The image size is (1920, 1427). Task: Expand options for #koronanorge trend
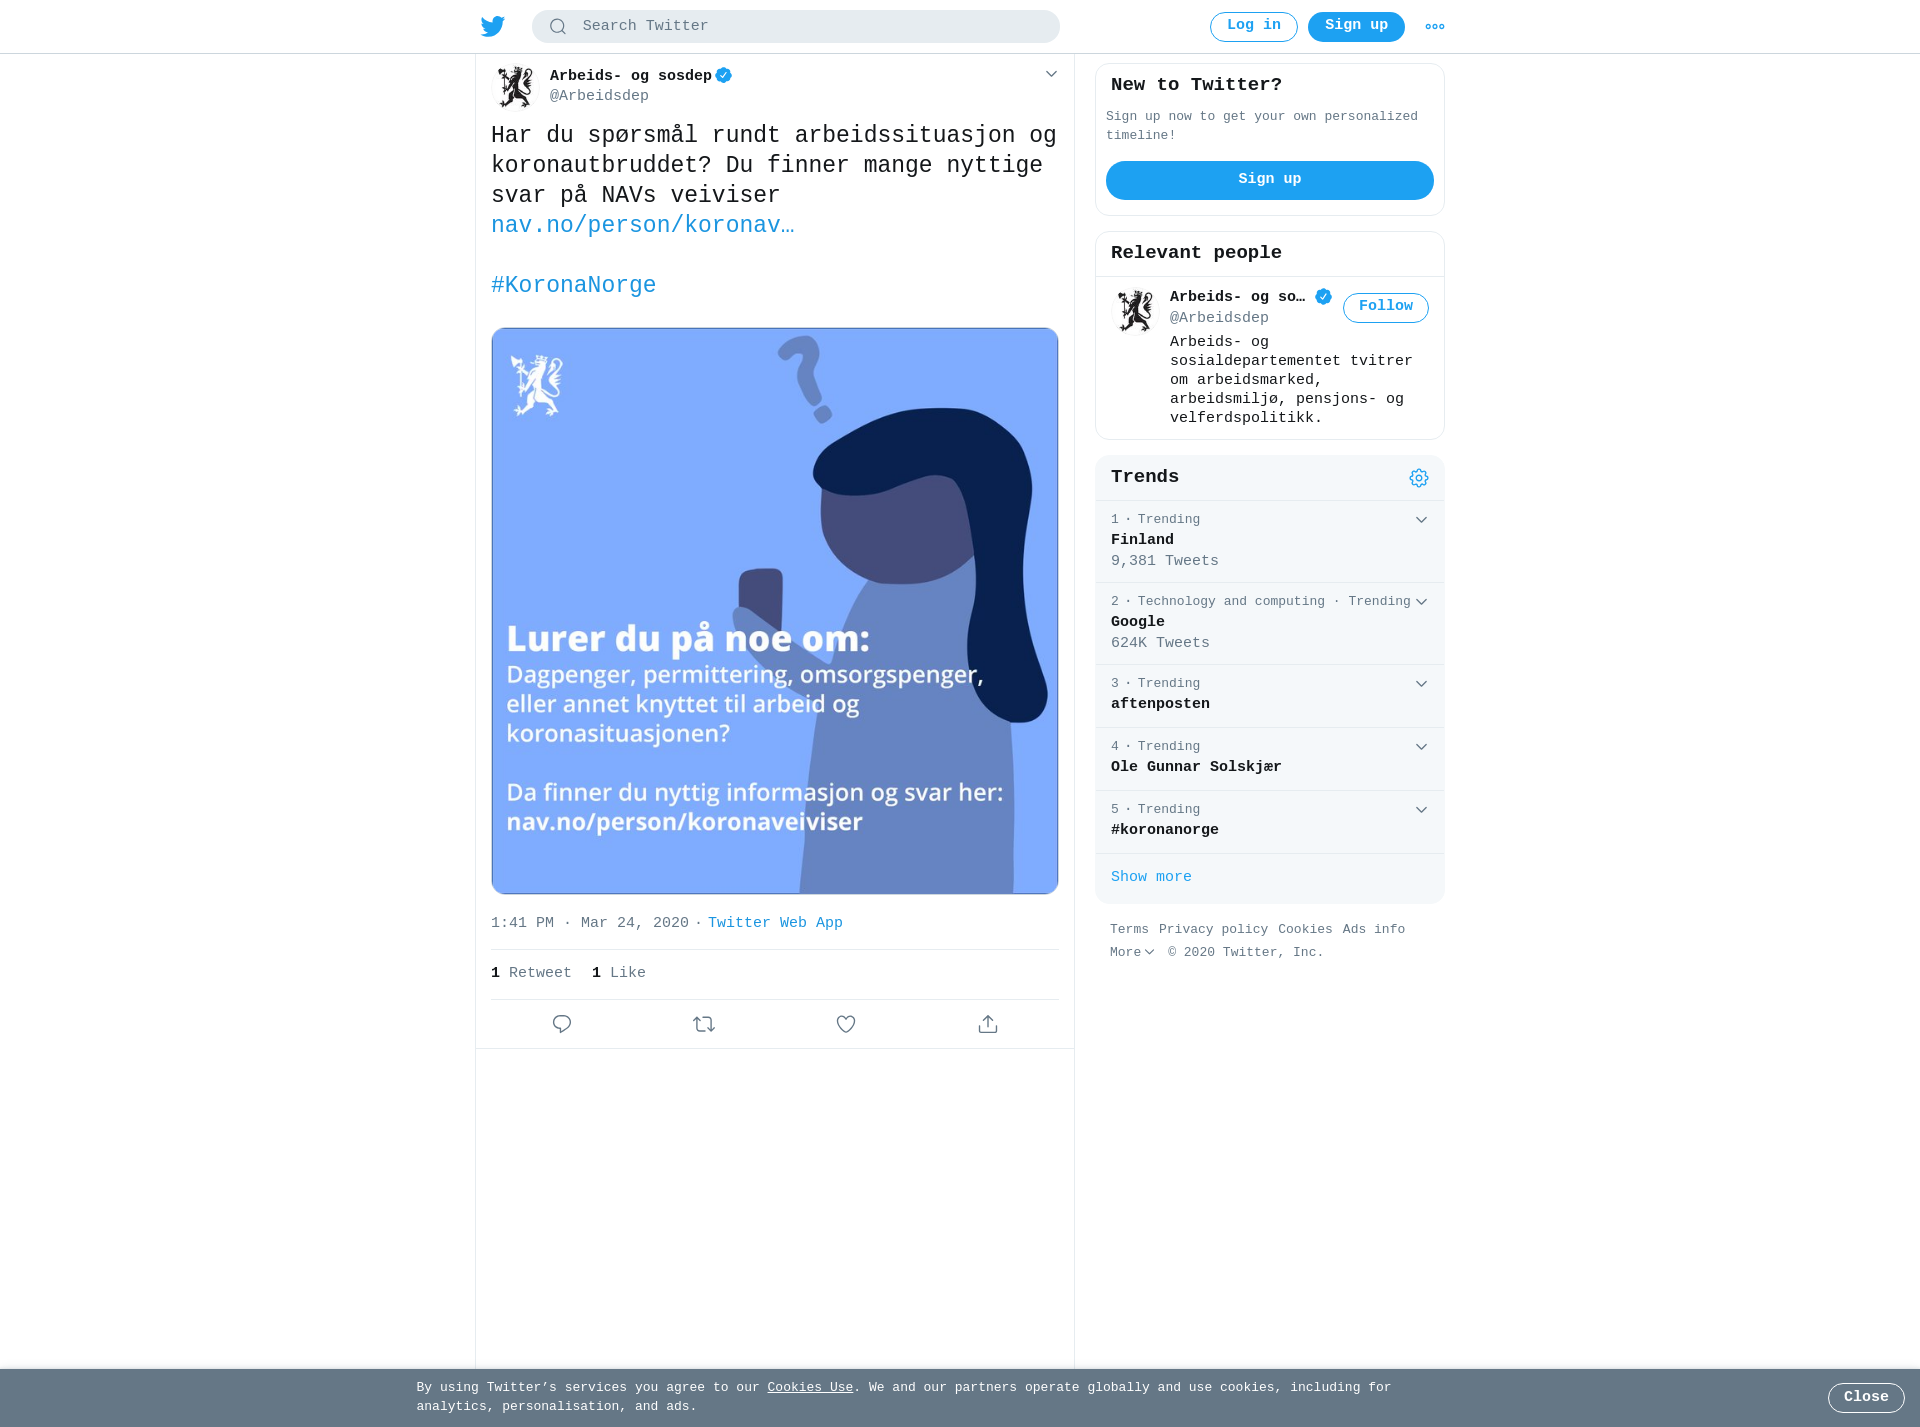pyautogui.click(x=1421, y=810)
